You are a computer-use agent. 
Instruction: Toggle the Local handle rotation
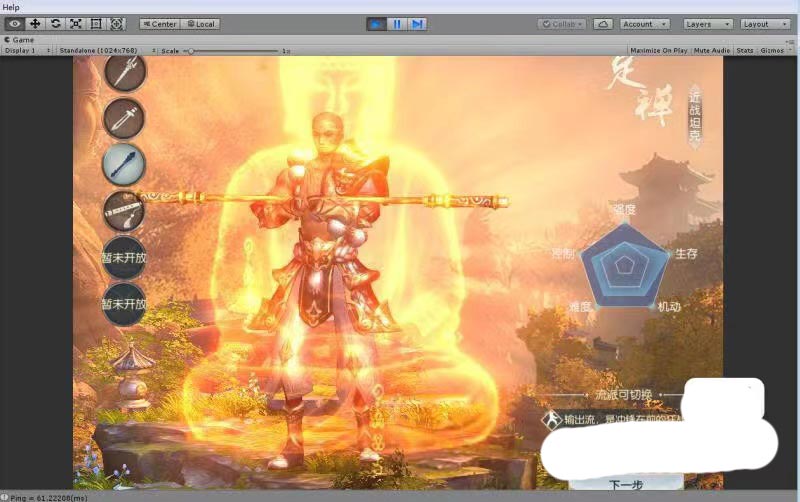click(201, 24)
